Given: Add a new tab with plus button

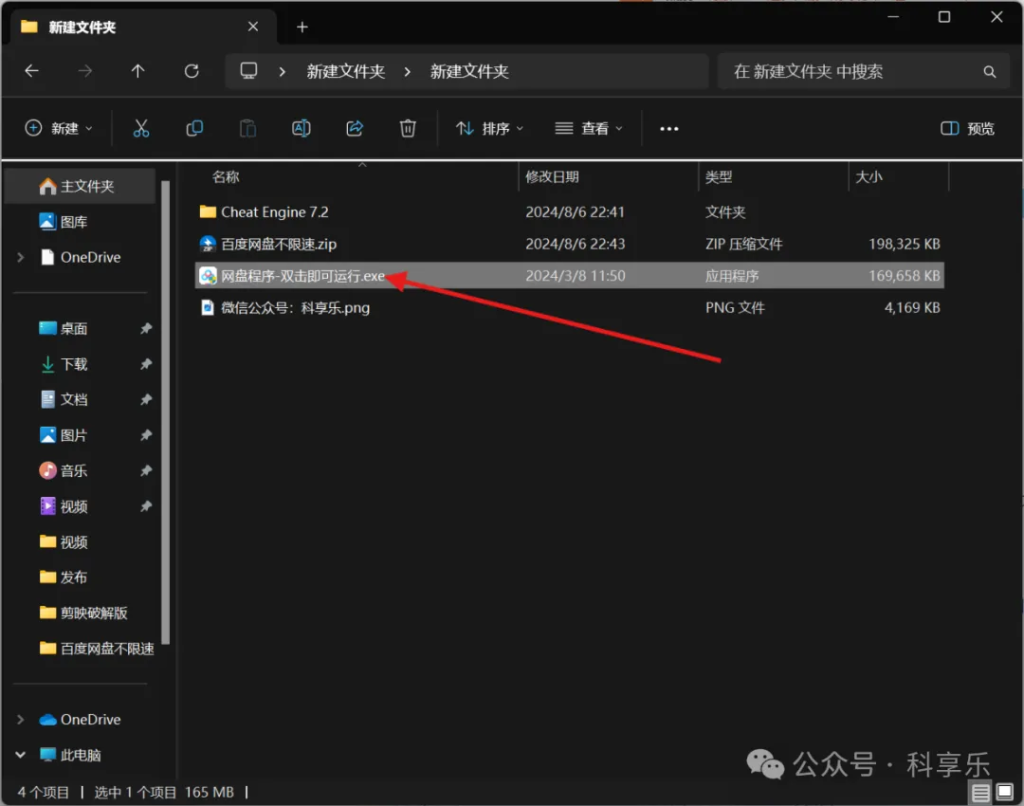Looking at the screenshot, I should (x=302, y=27).
